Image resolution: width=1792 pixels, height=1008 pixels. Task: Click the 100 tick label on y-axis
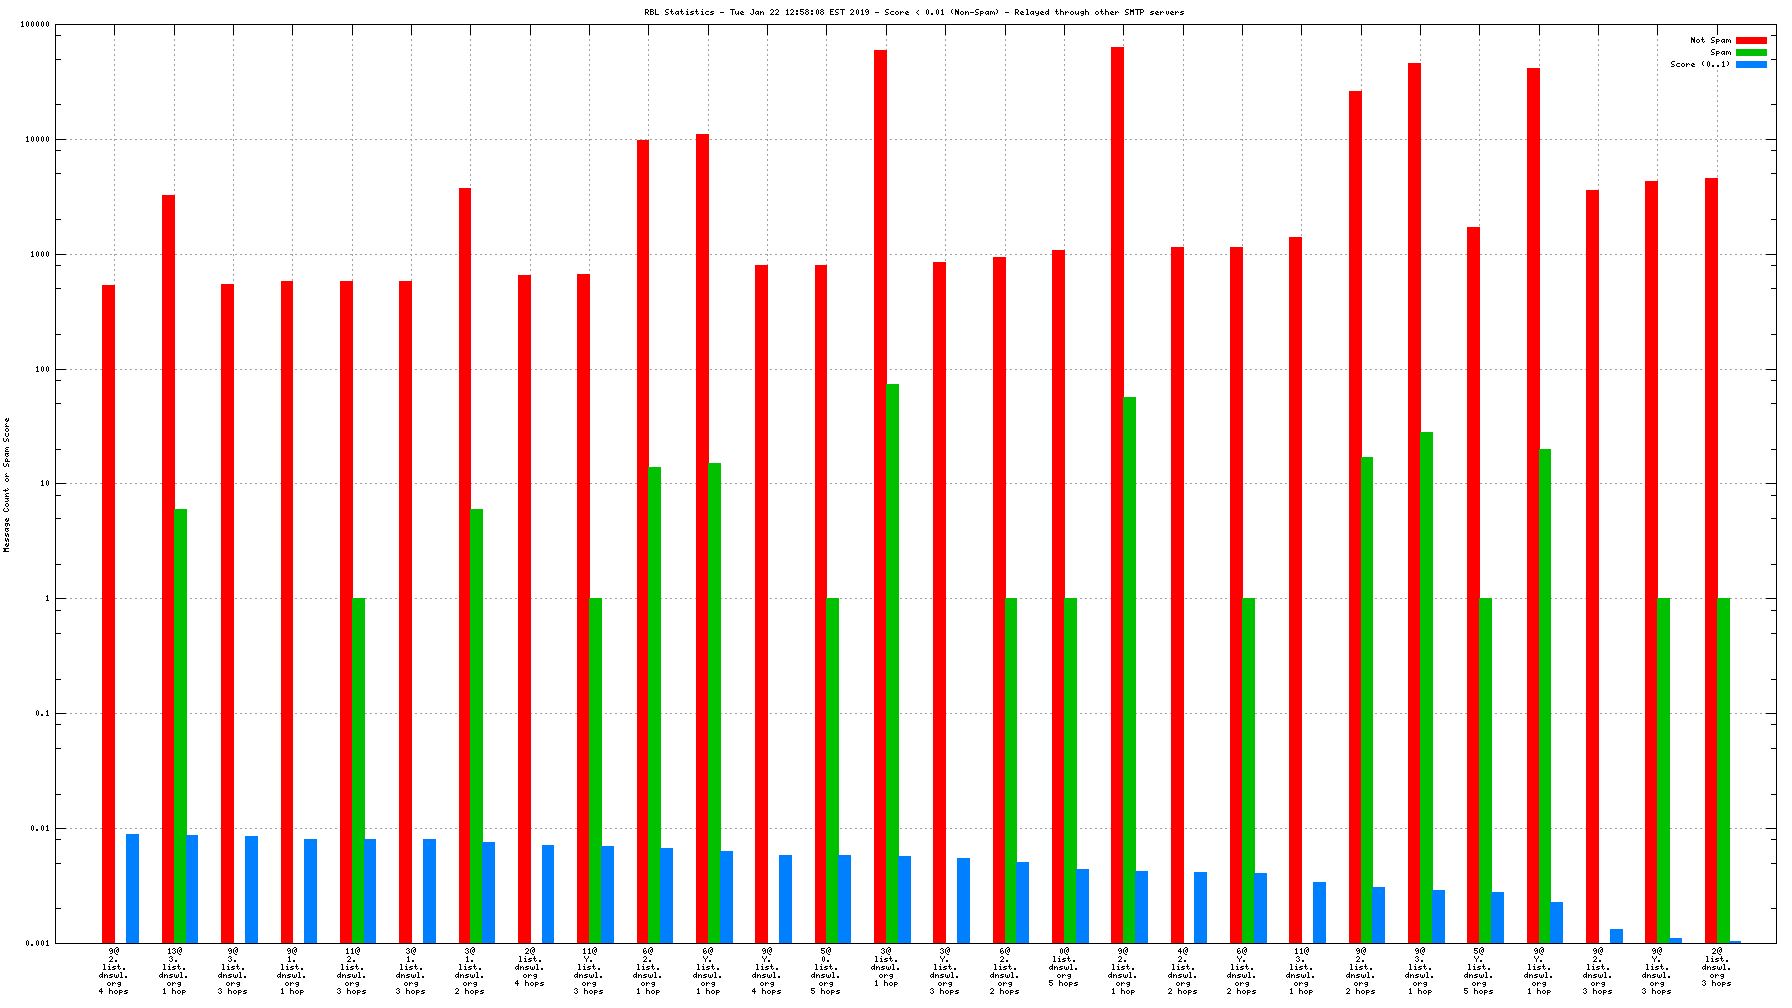coord(41,370)
